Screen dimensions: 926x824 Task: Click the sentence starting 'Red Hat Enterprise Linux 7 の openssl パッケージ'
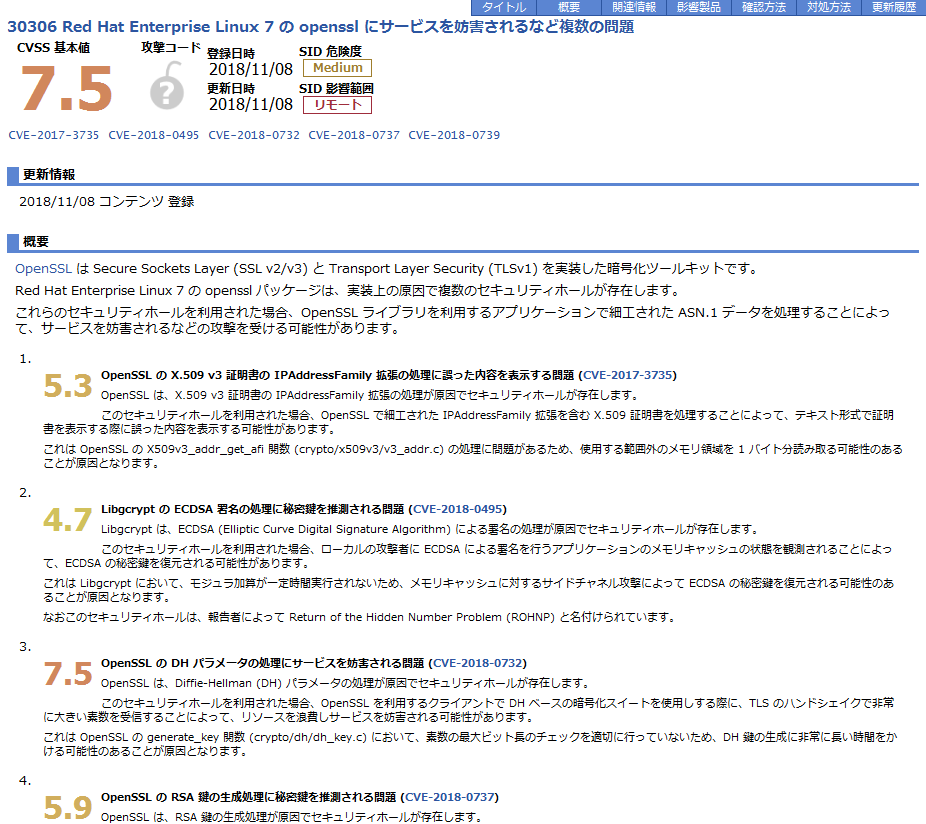click(348, 291)
